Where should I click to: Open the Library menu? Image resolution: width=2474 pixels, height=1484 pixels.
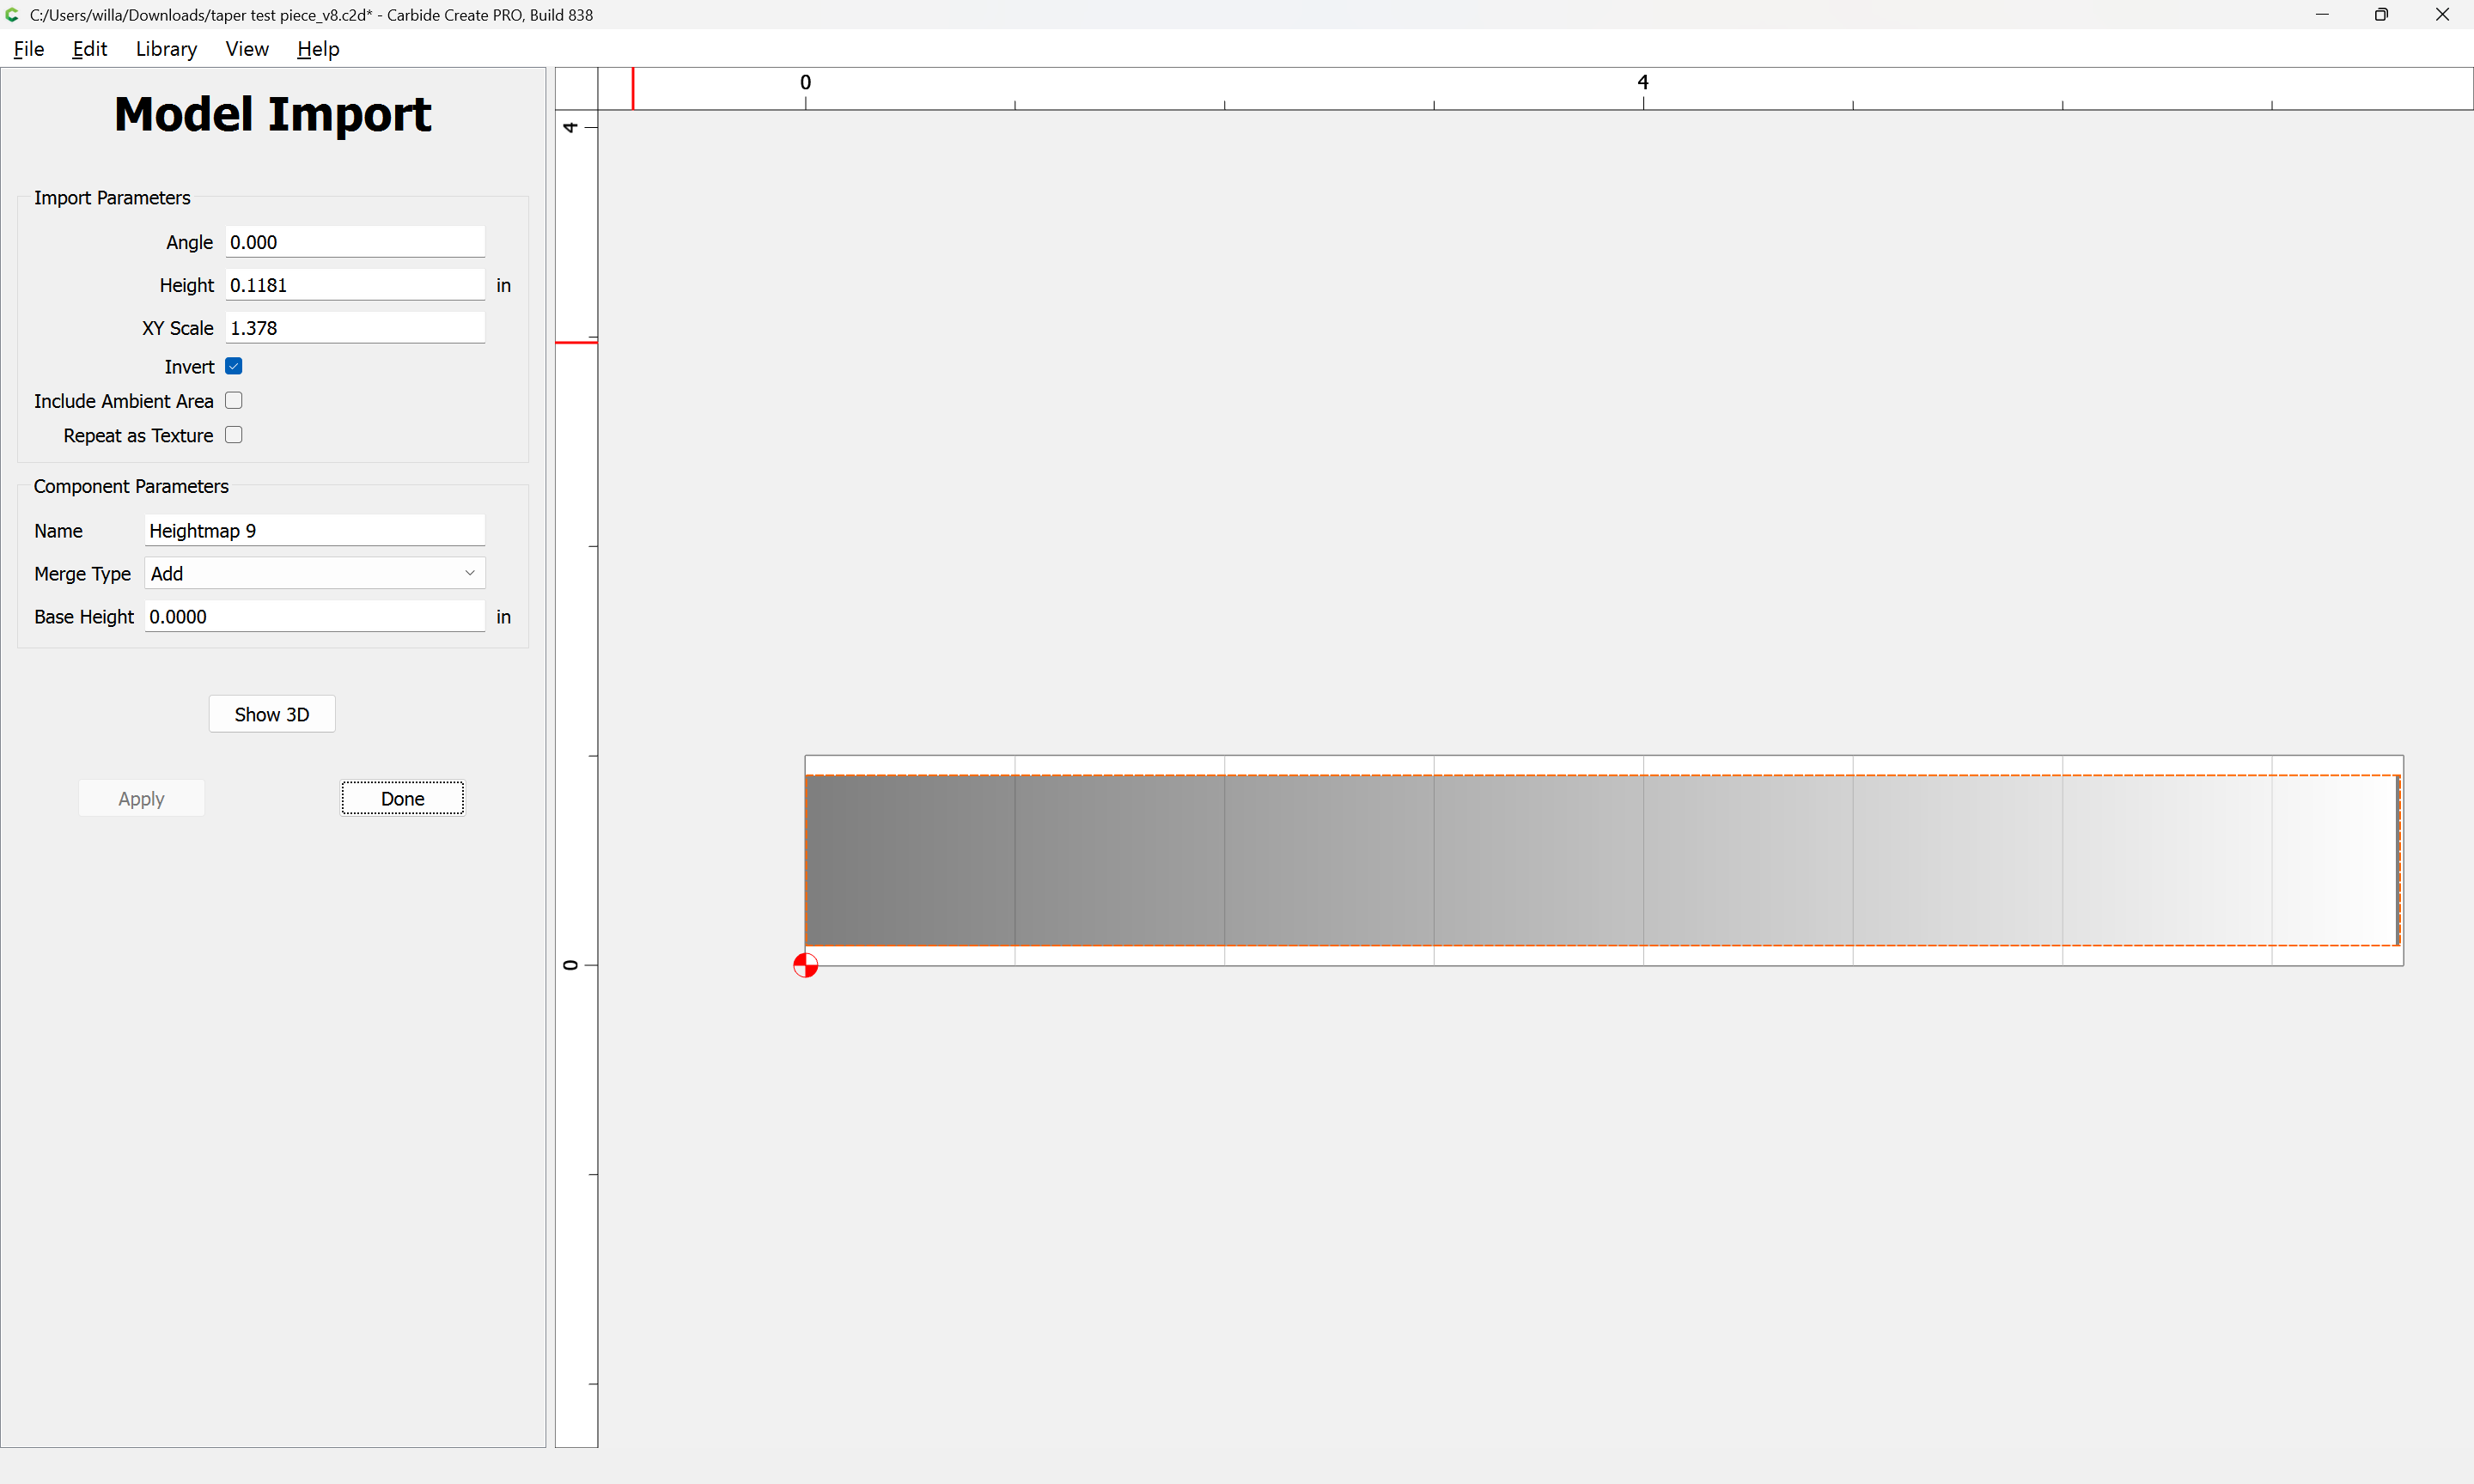pyautogui.click(x=166, y=49)
